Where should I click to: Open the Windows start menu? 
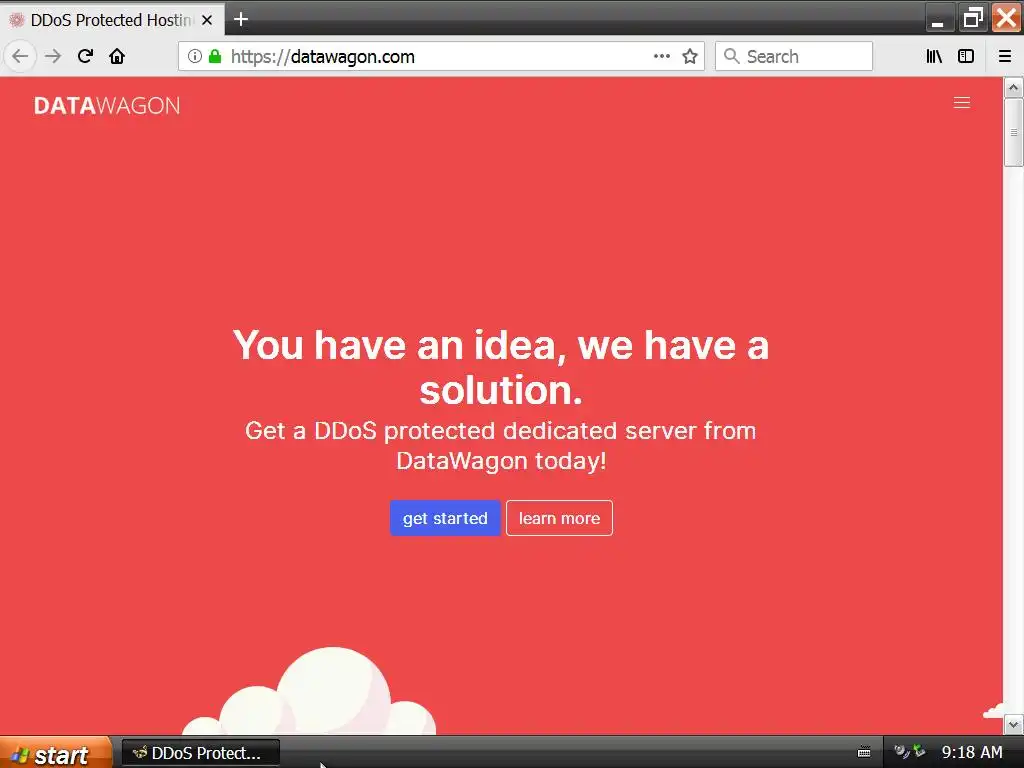point(56,753)
